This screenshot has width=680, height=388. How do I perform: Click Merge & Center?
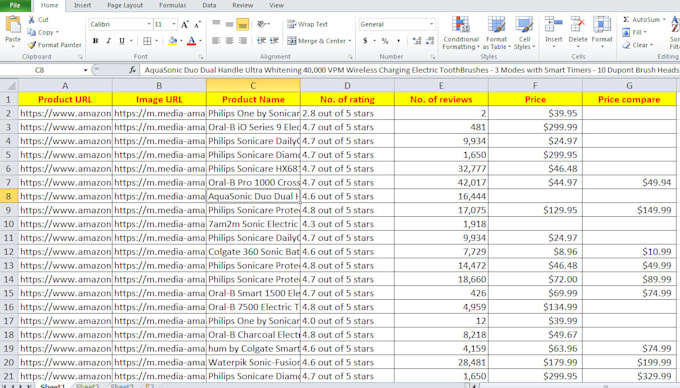pos(317,41)
